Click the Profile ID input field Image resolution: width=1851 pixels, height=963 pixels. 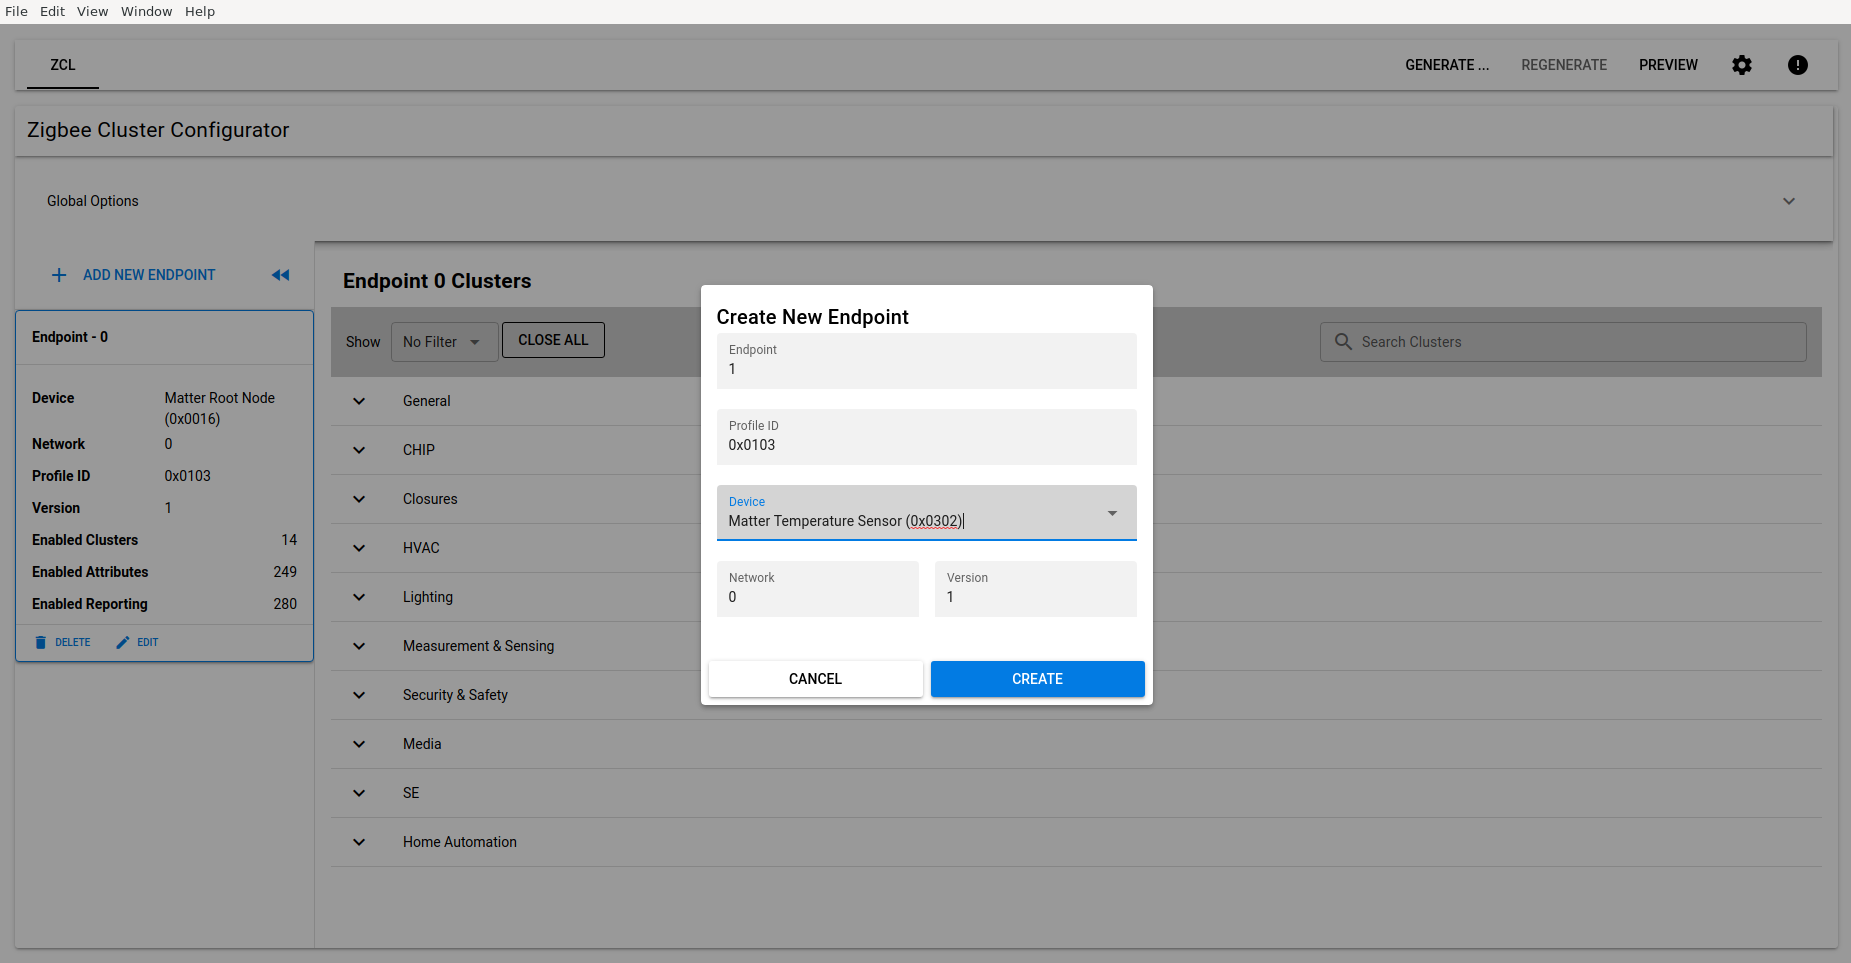926,445
